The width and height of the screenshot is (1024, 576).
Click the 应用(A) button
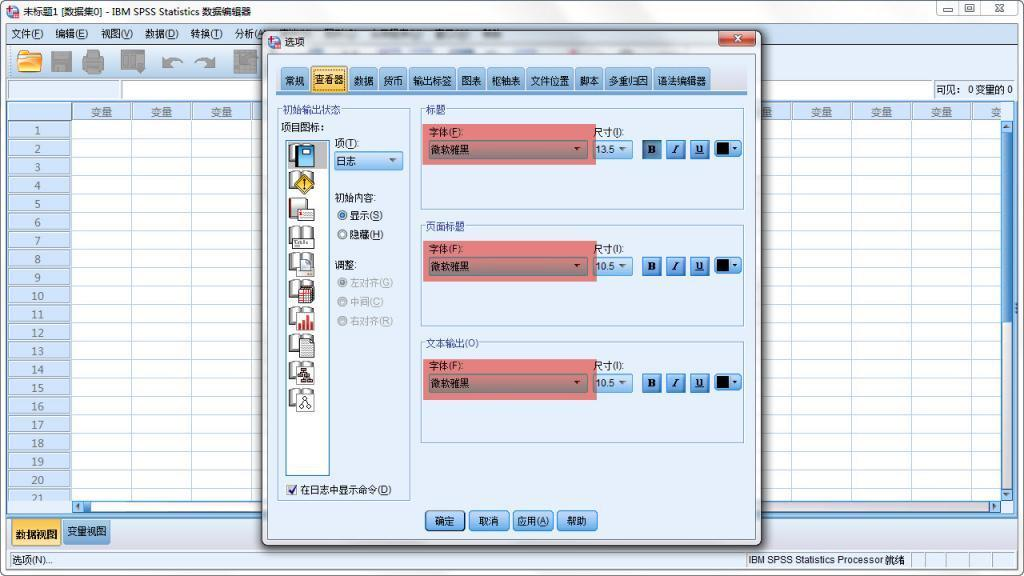[533, 521]
